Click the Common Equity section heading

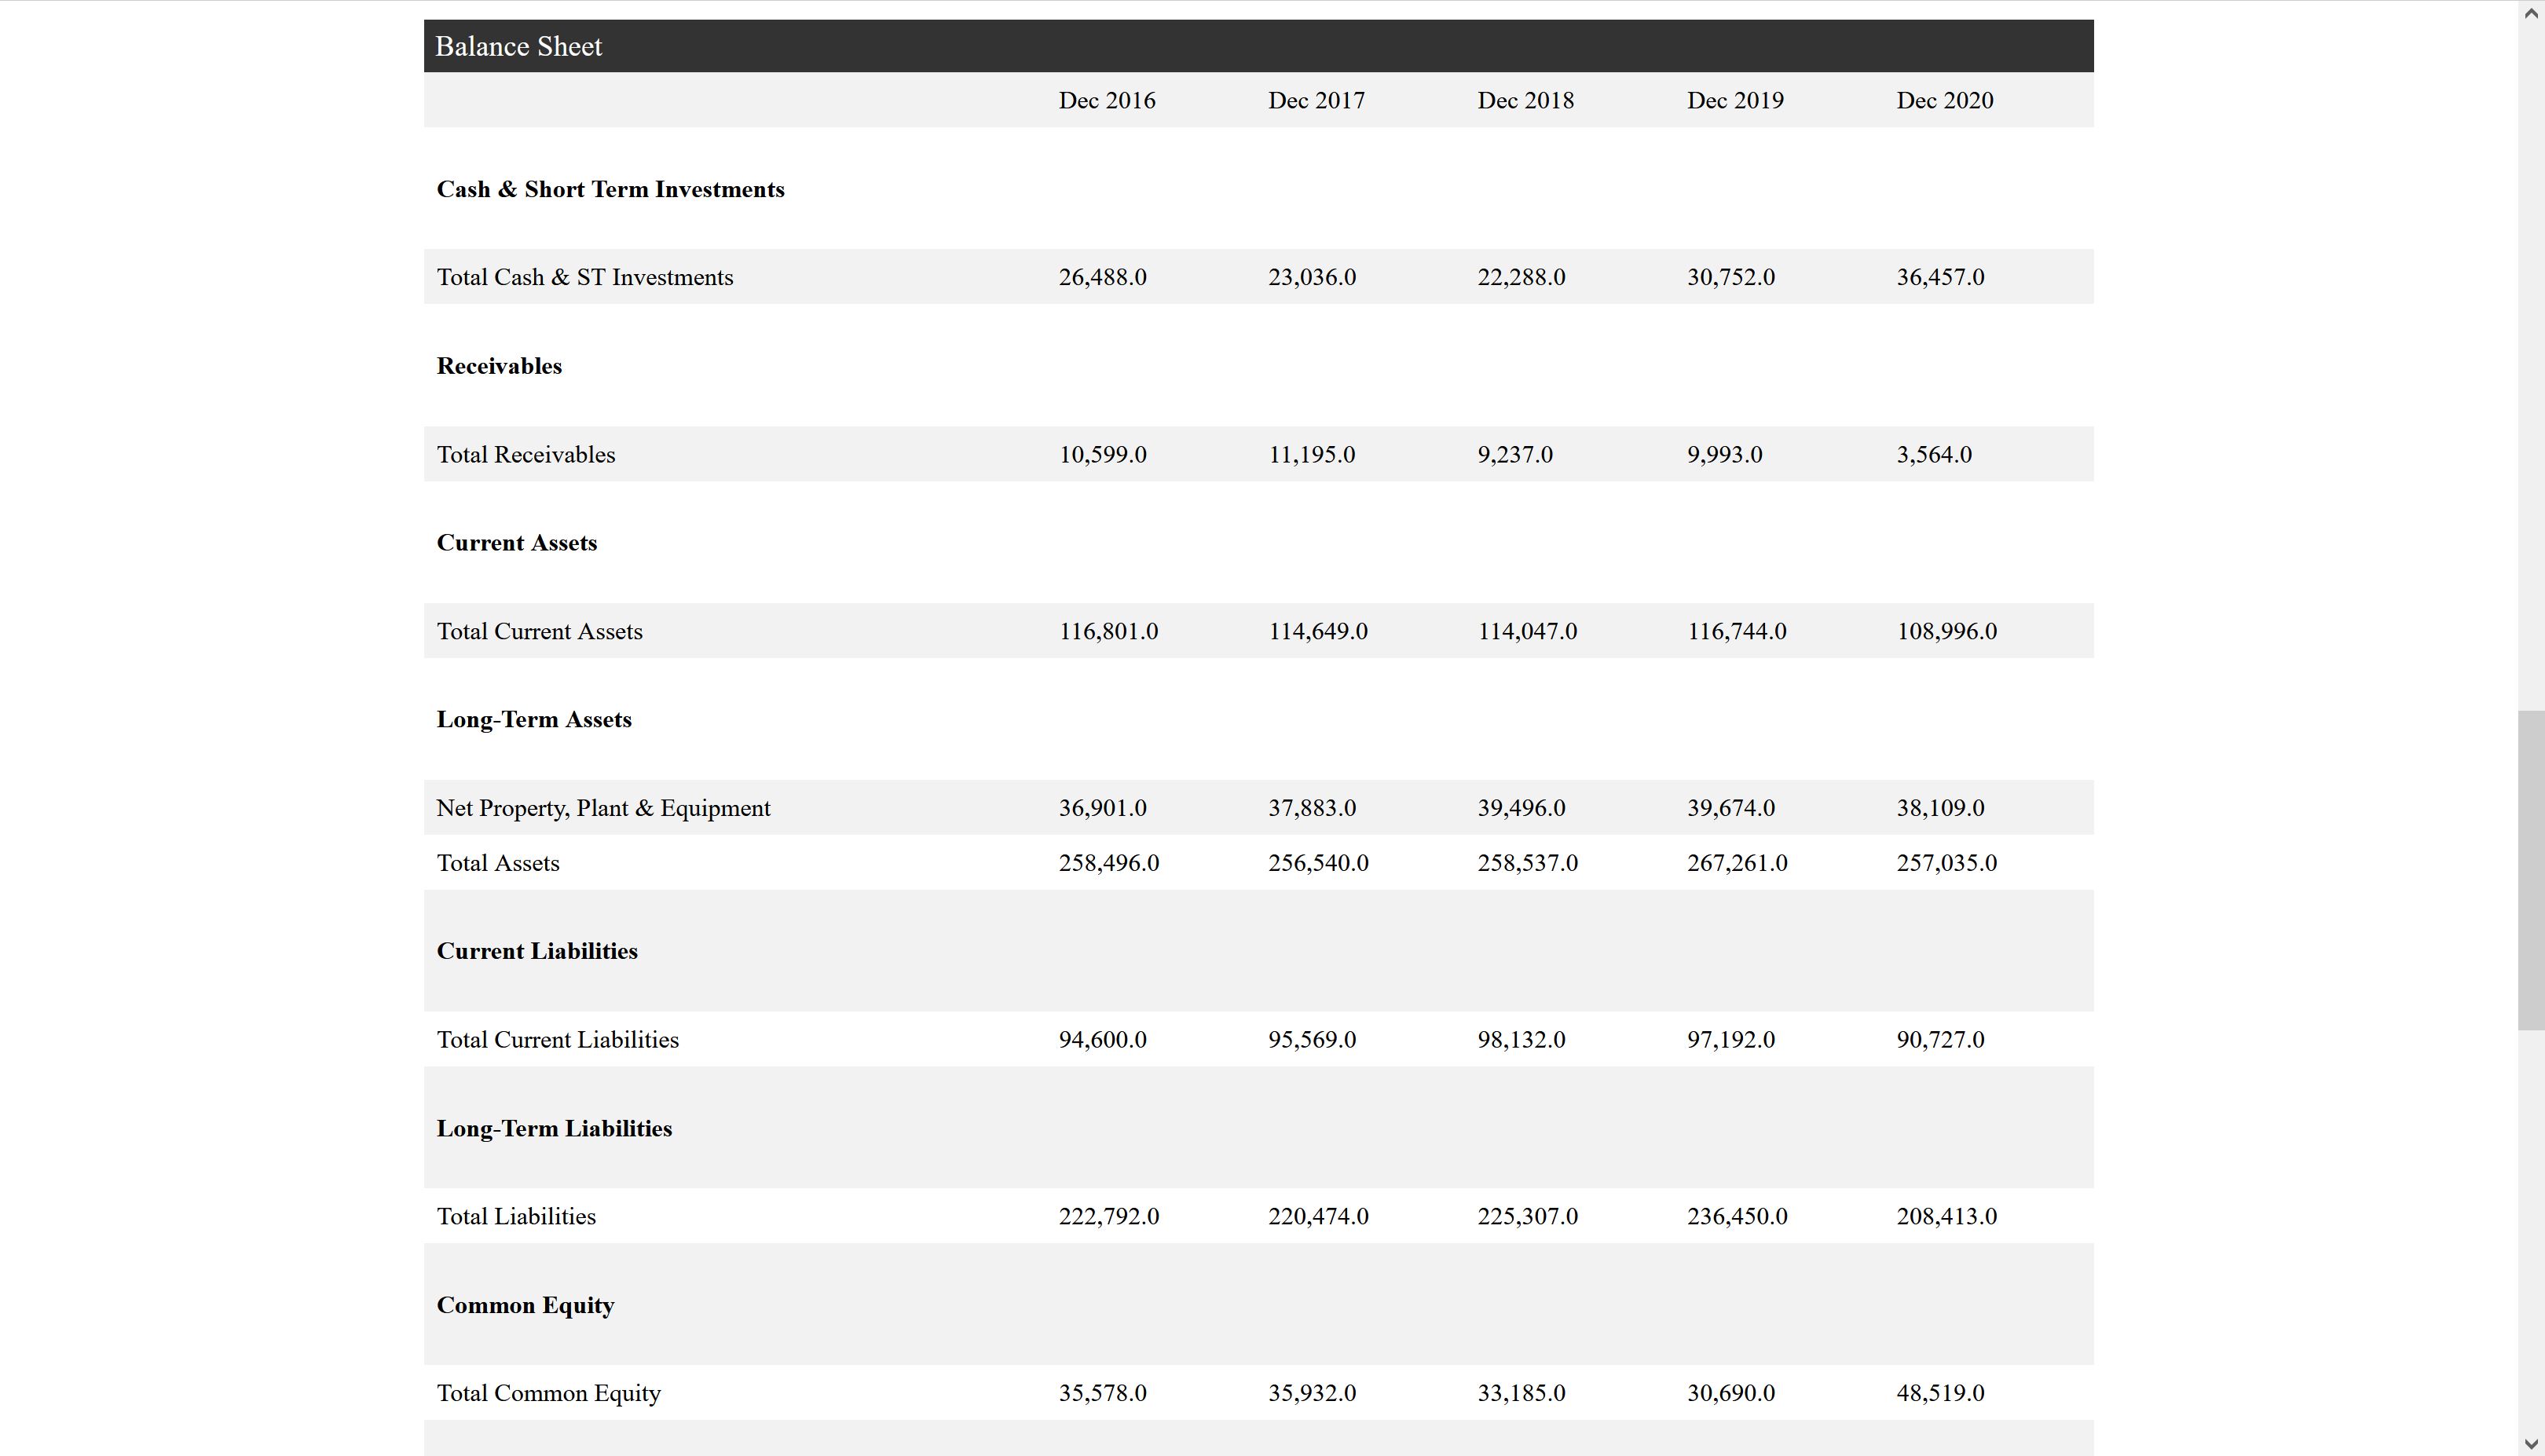525,1305
